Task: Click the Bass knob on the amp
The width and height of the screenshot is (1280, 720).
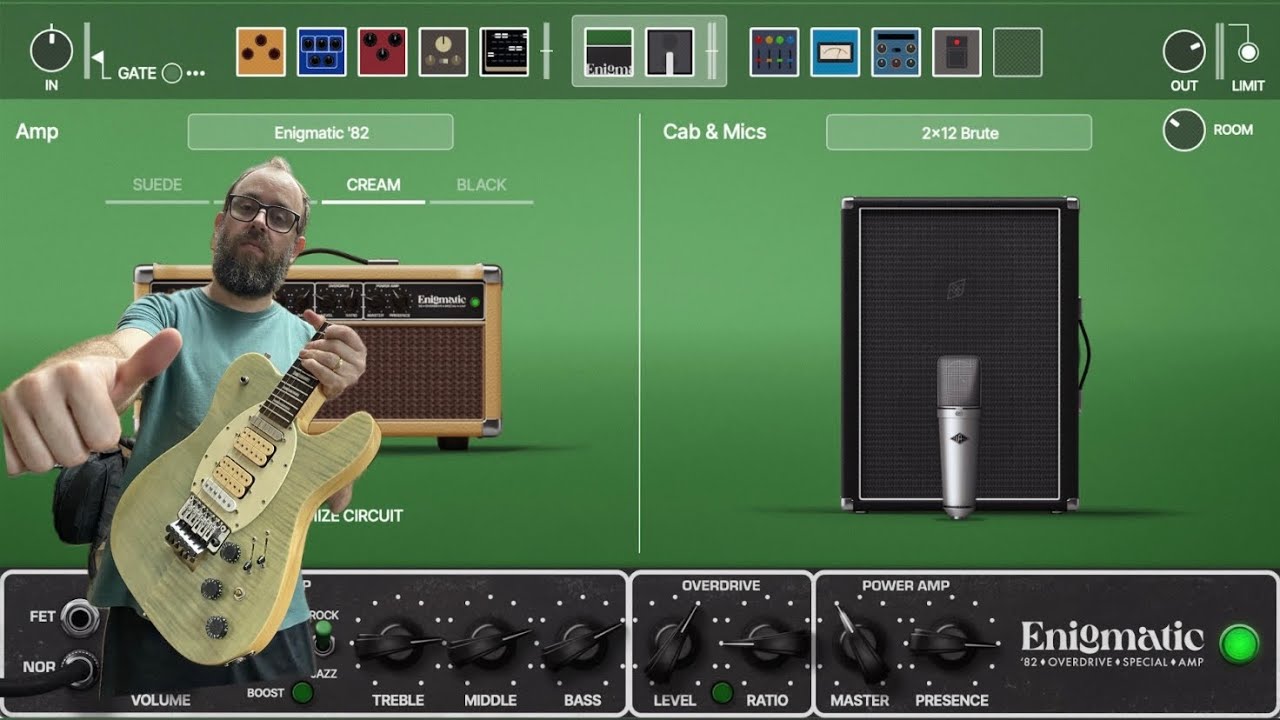Action: 581,645
